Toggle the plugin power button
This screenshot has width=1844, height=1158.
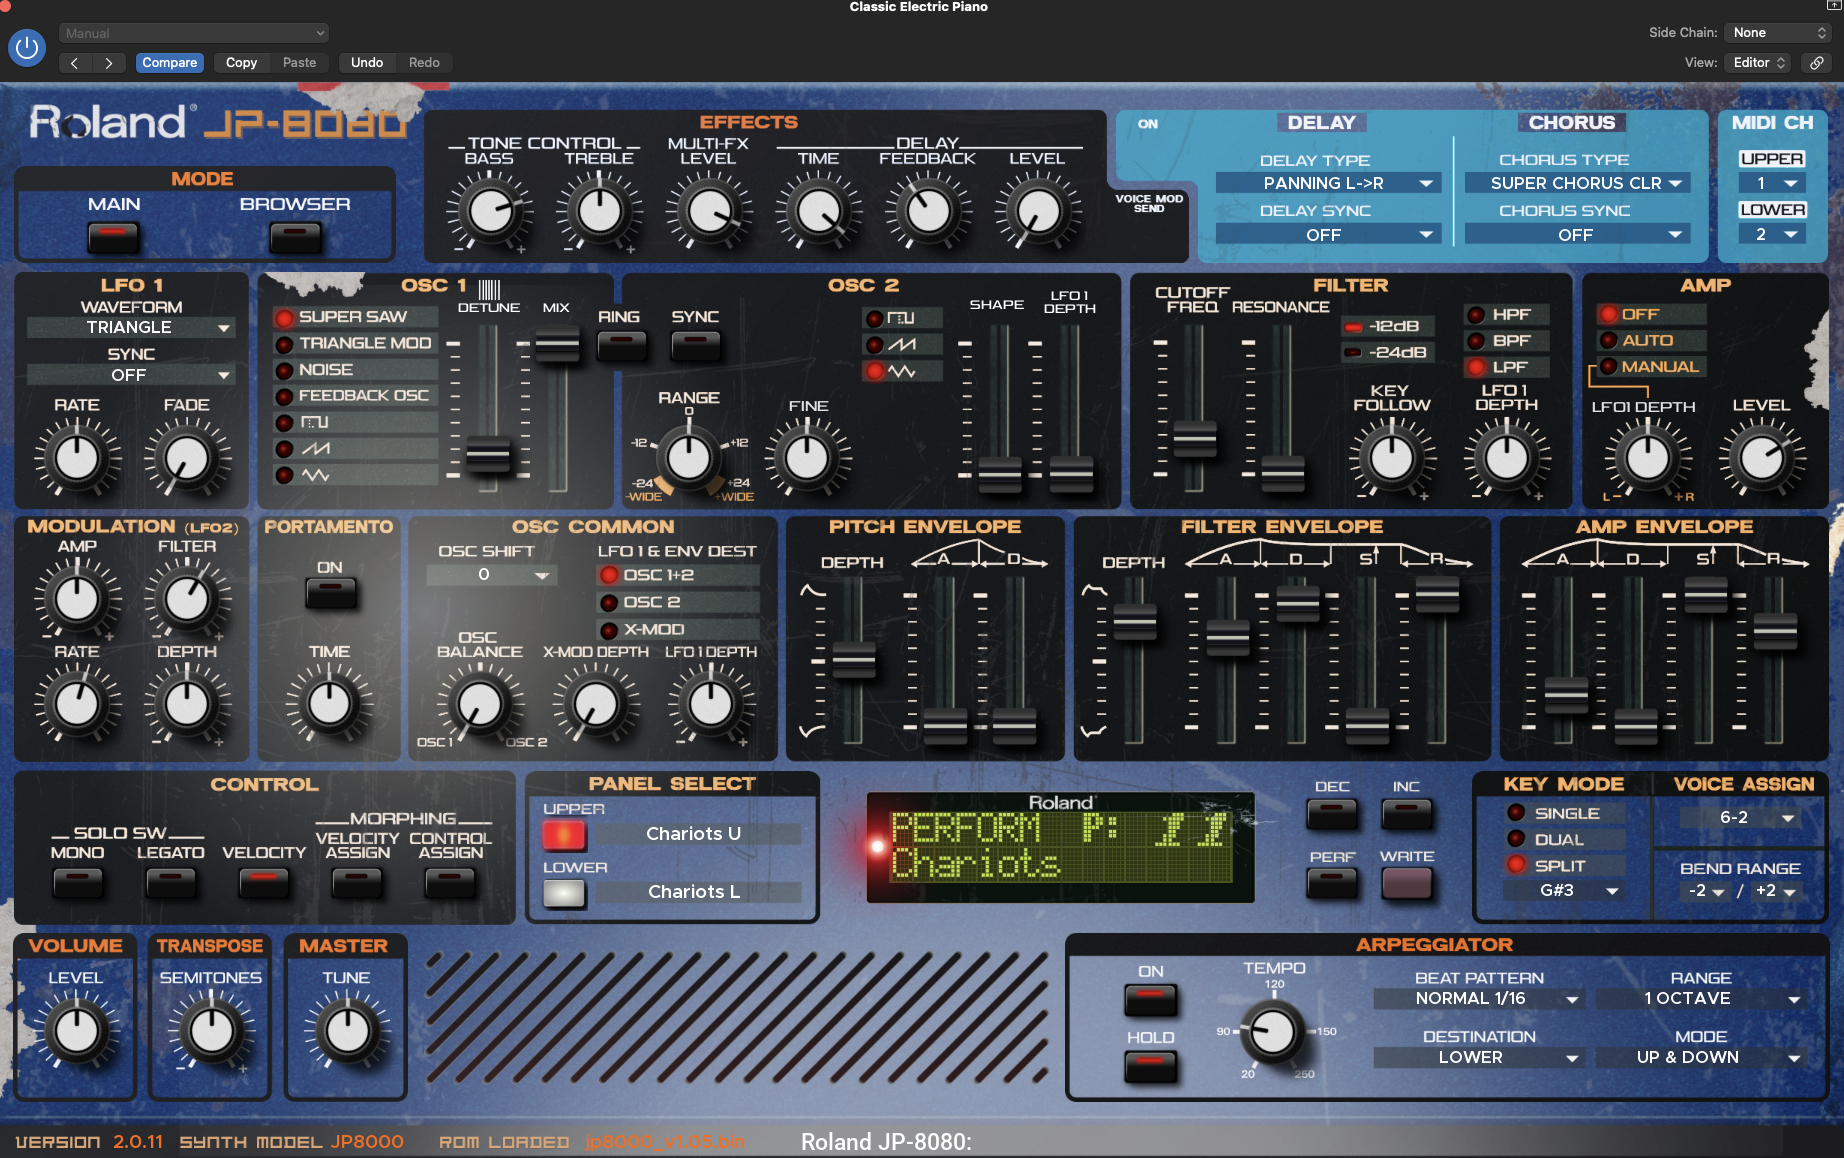pyautogui.click(x=27, y=47)
